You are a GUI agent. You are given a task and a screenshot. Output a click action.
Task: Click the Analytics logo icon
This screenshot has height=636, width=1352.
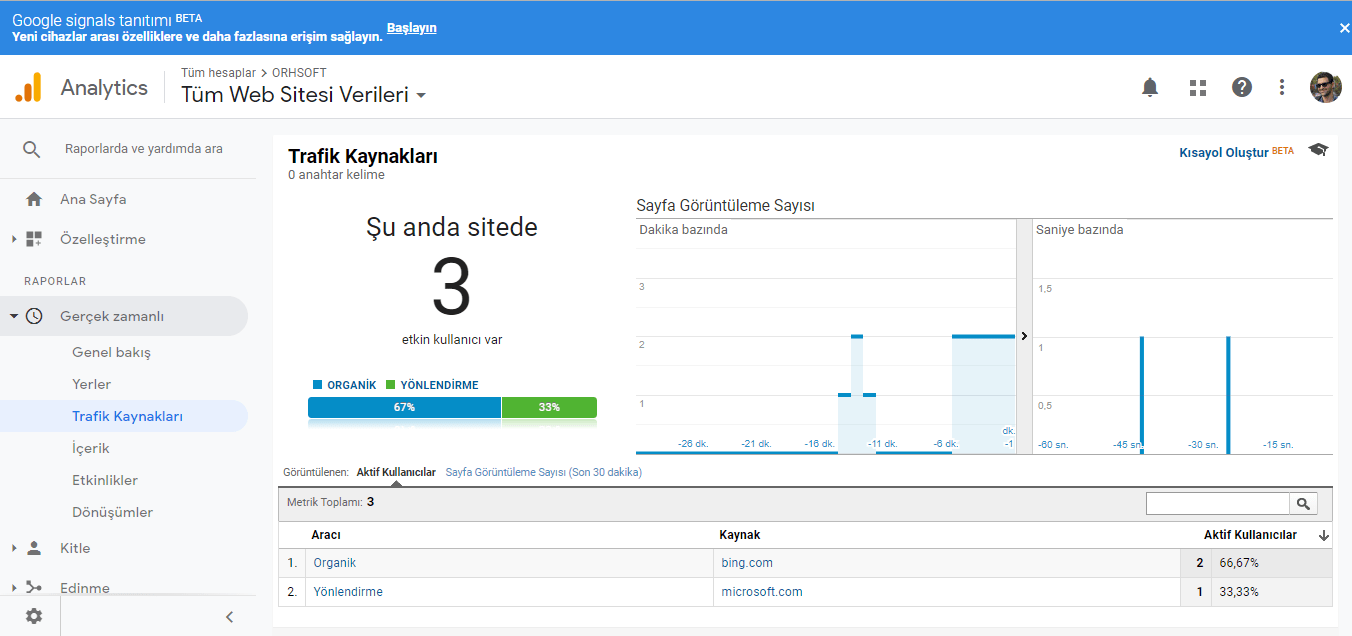(28, 87)
